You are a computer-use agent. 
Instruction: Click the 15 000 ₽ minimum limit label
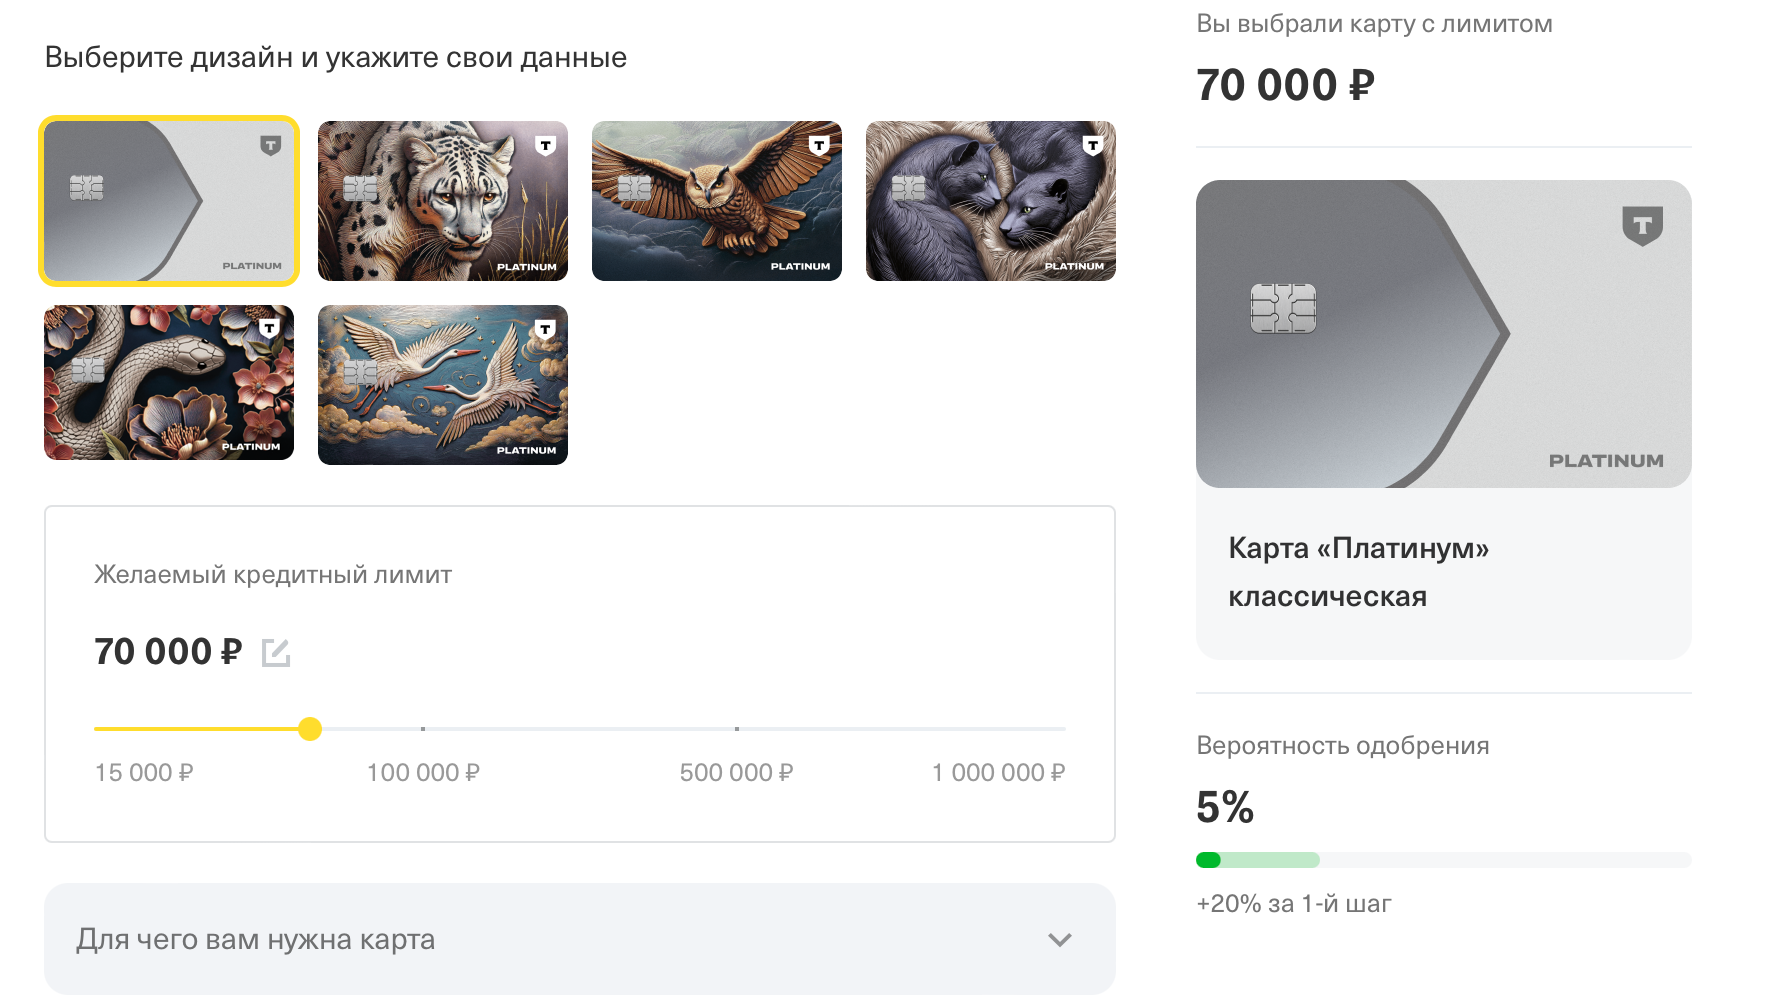tap(144, 773)
